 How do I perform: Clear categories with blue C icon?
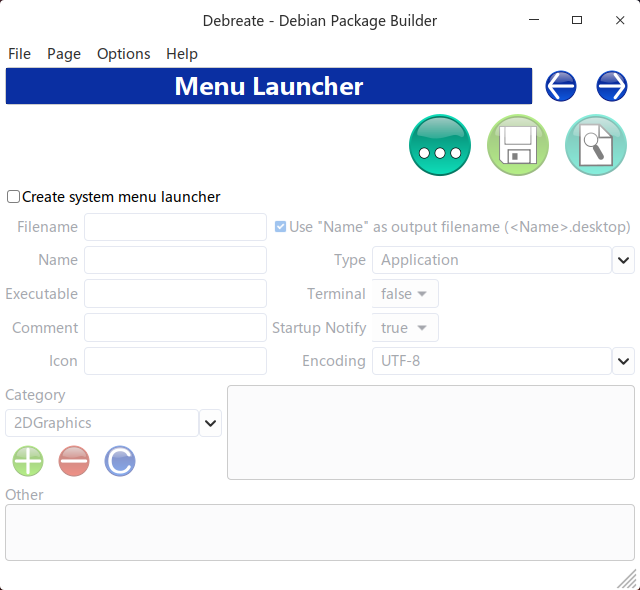(120, 461)
